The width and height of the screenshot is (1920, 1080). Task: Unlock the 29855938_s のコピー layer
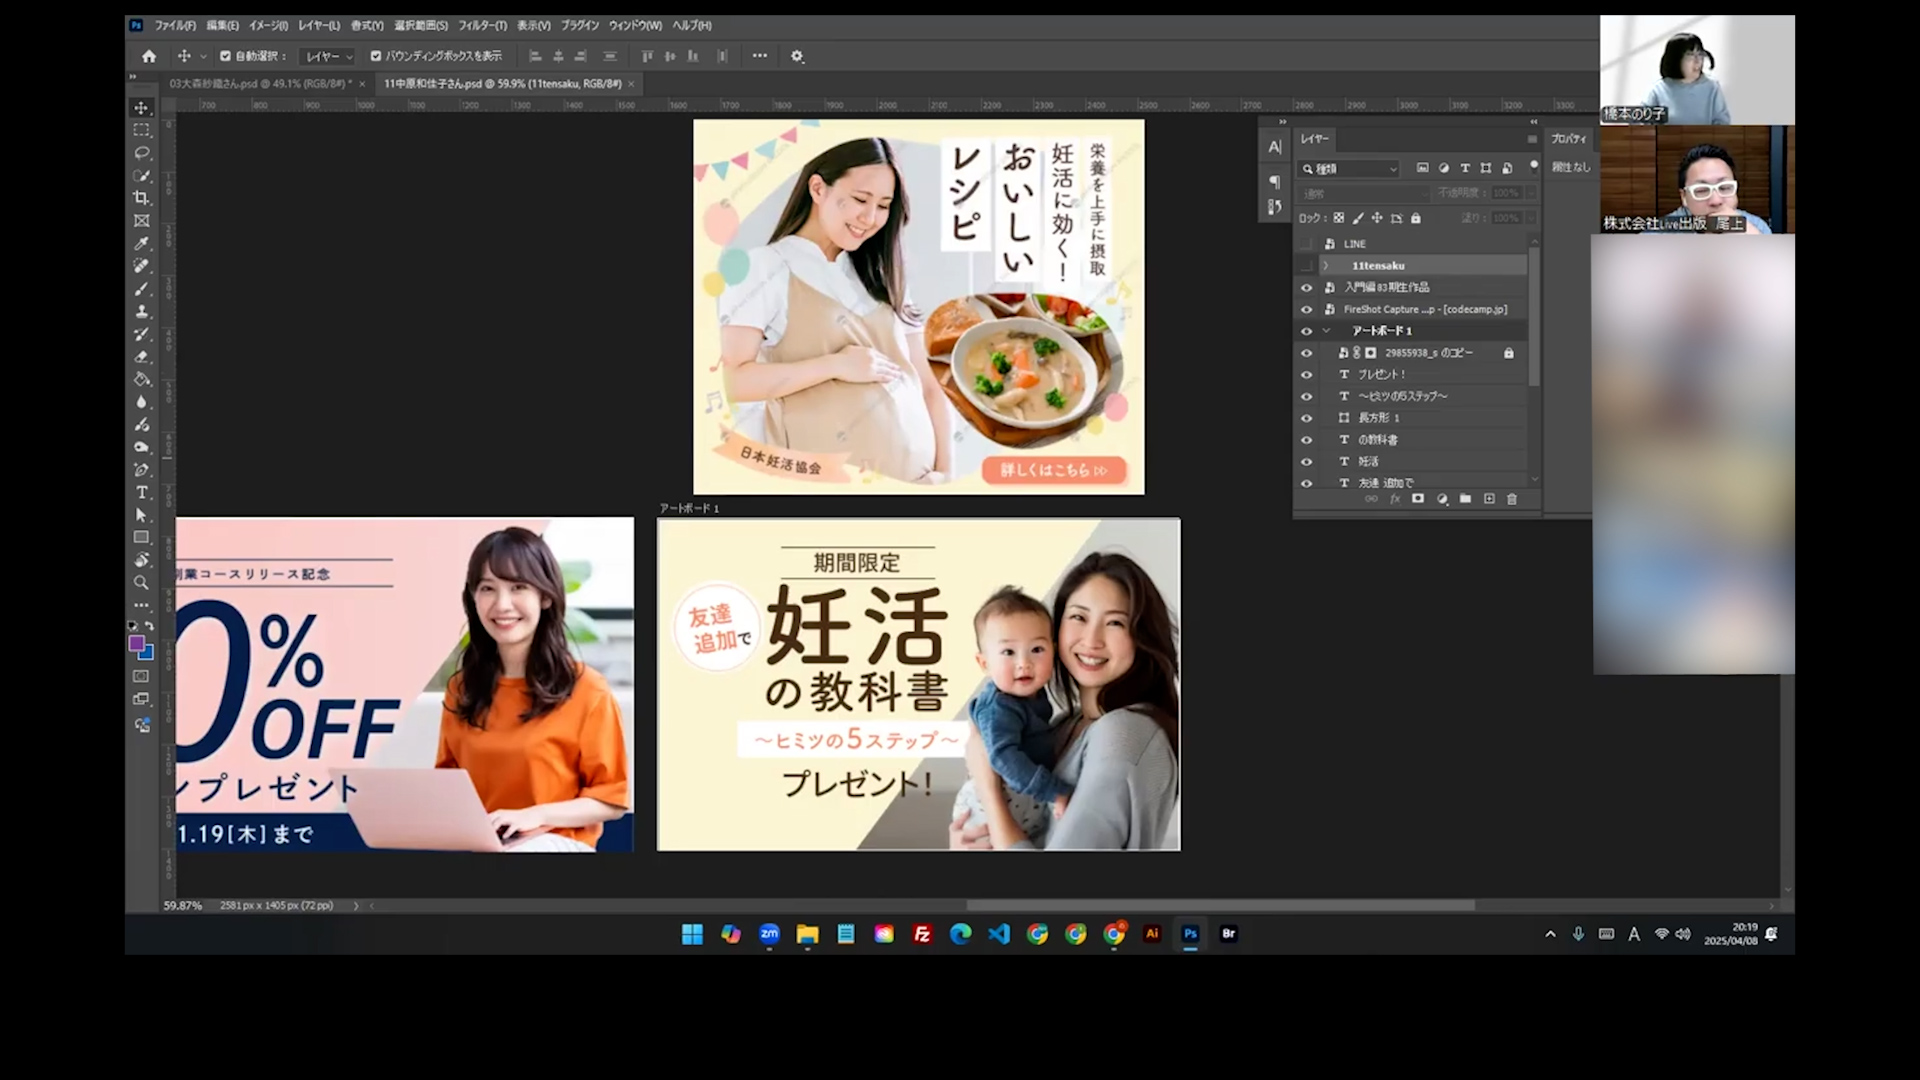coord(1508,352)
